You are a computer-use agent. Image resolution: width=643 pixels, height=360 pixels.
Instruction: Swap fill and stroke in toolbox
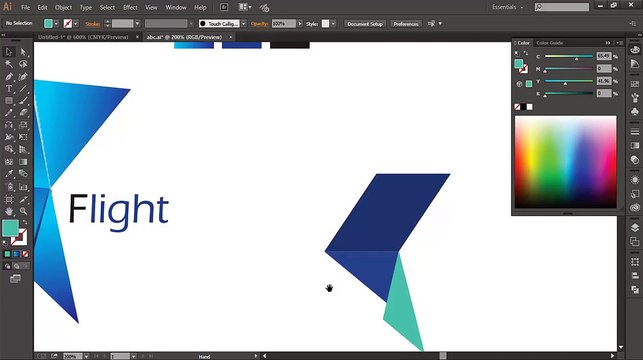[25, 222]
